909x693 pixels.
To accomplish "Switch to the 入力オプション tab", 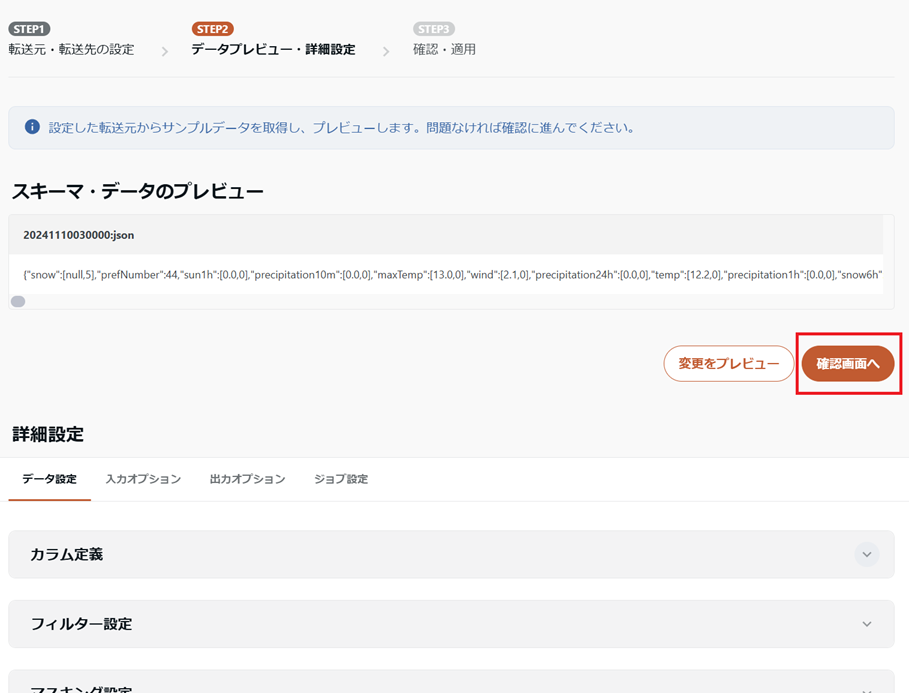I will tap(141, 479).
